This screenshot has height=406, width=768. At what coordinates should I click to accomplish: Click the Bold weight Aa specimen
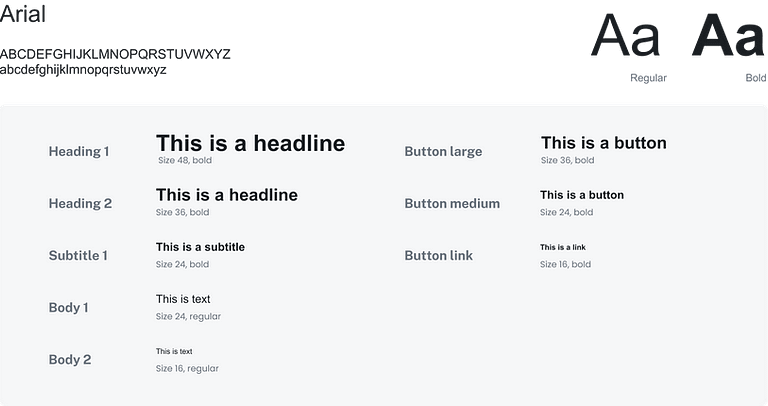click(731, 38)
